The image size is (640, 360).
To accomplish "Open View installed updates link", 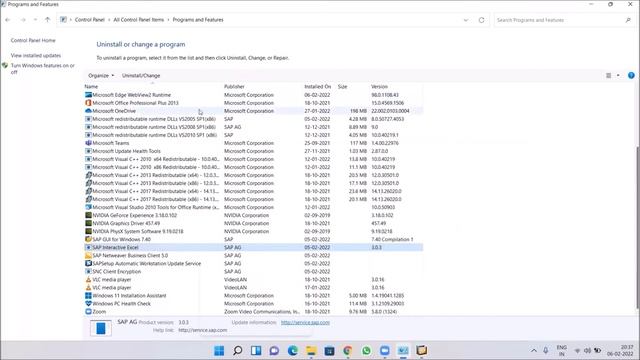I will (x=36, y=56).
